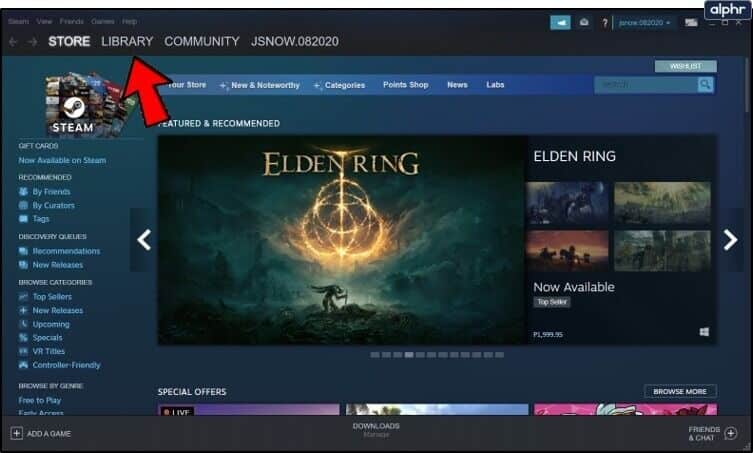Image resolution: width=753 pixels, height=453 pixels.
Task: Select the first carousel page indicator dot
Action: click(375, 355)
